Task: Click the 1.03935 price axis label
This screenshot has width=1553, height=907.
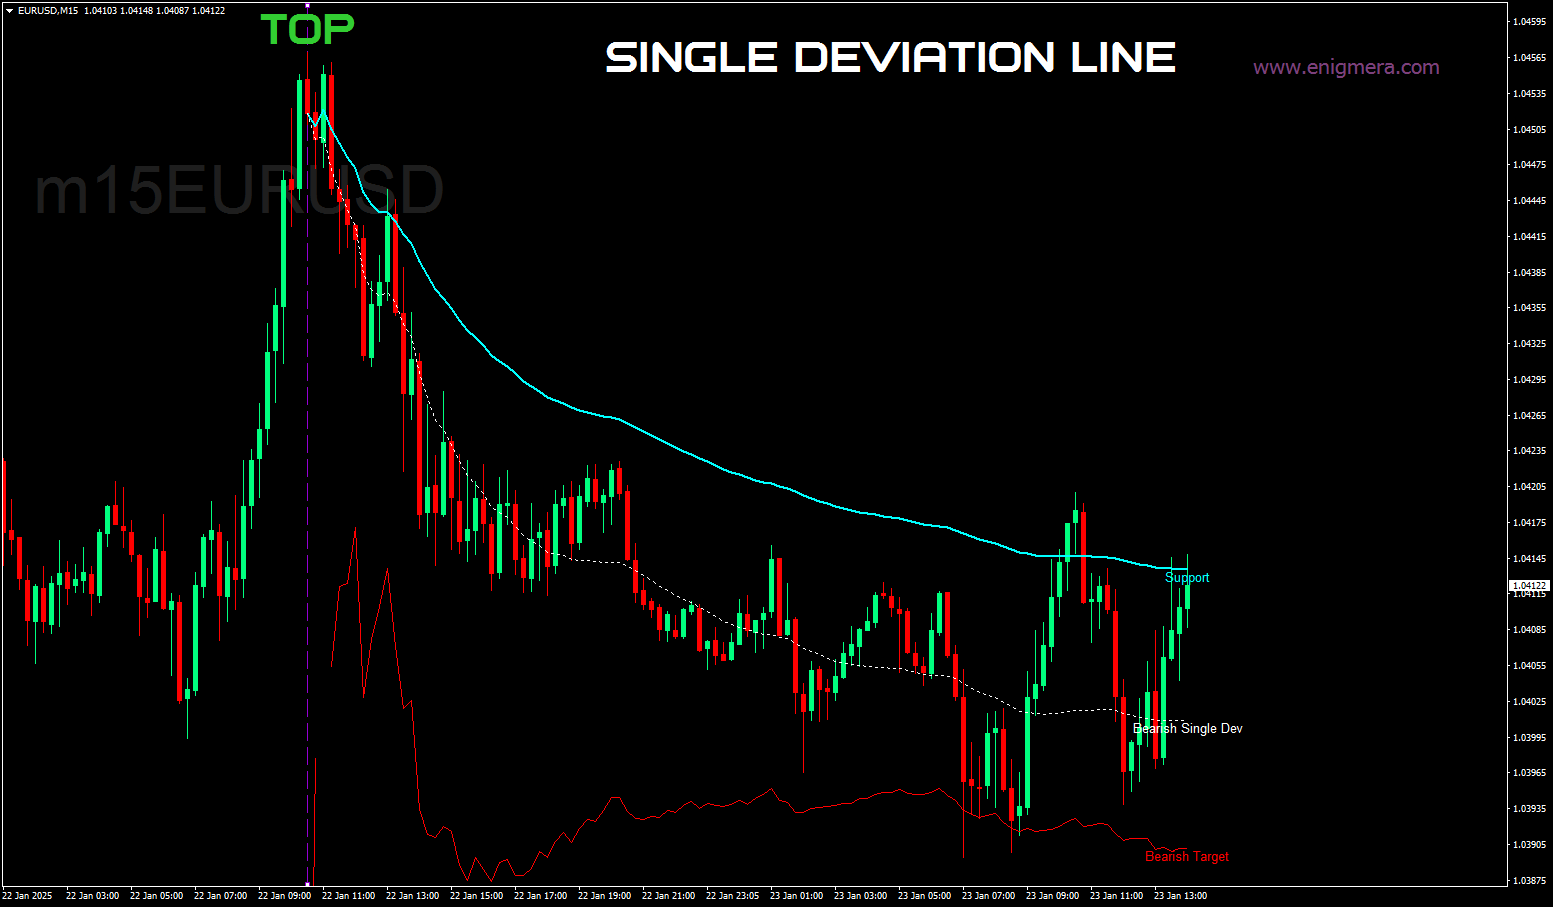Action: click(x=1530, y=809)
